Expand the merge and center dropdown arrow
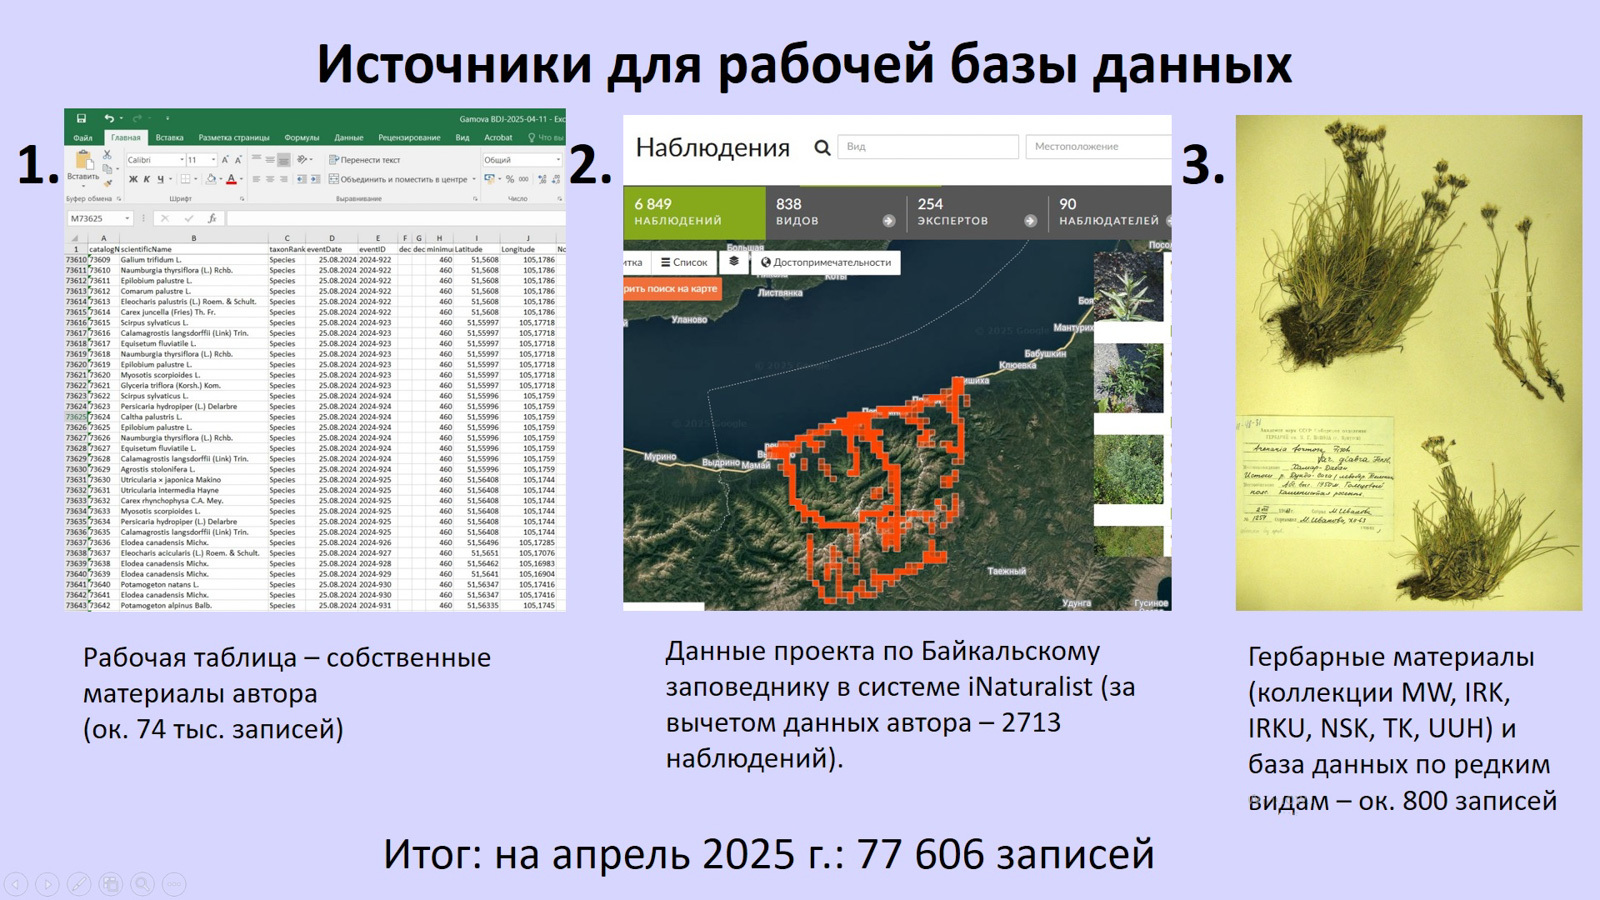Image resolution: width=1600 pixels, height=900 pixels. click(473, 180)
